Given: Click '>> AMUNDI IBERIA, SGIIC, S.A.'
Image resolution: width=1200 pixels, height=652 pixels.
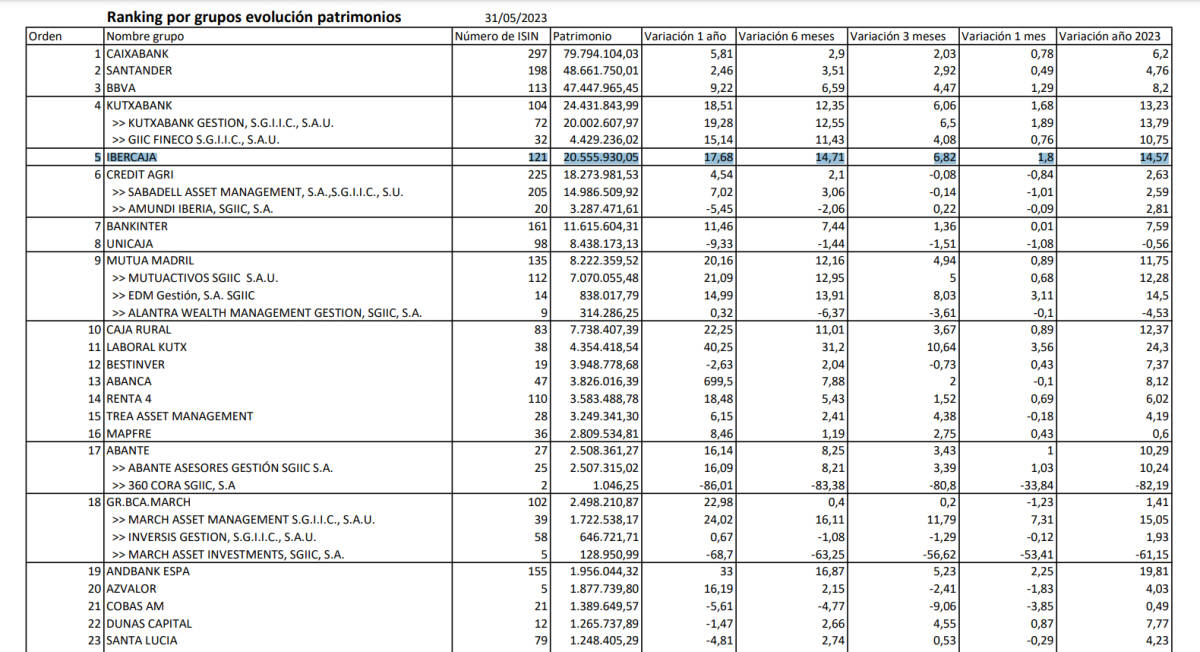Looking at the screenshot, I should tap(192, 208).
